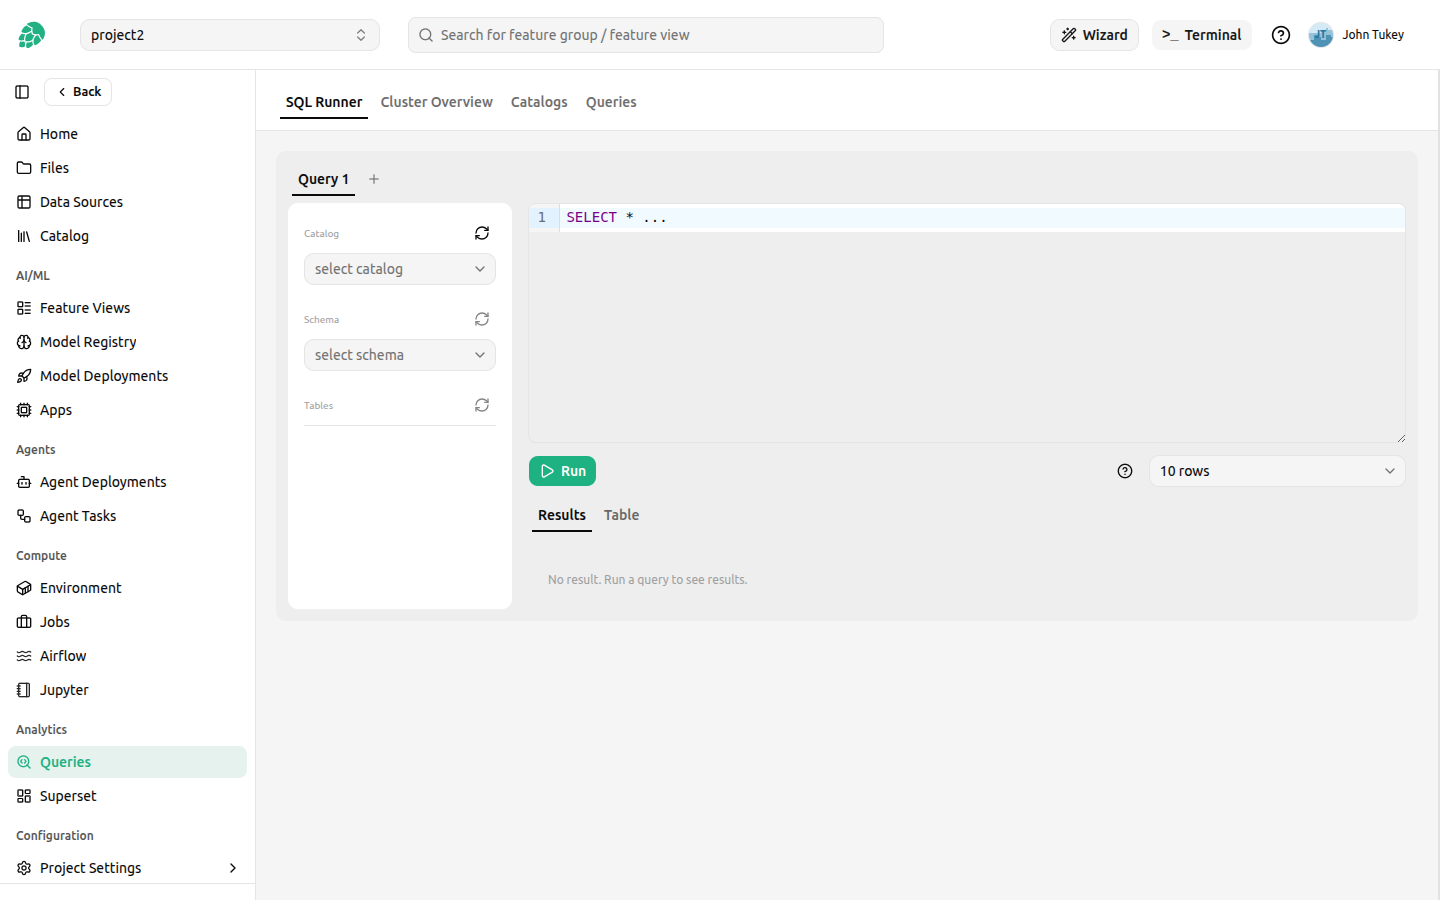Toggle the sidebar collapse icon
The width and height of the screenshot is (1440, 900).
pos(22,92)
